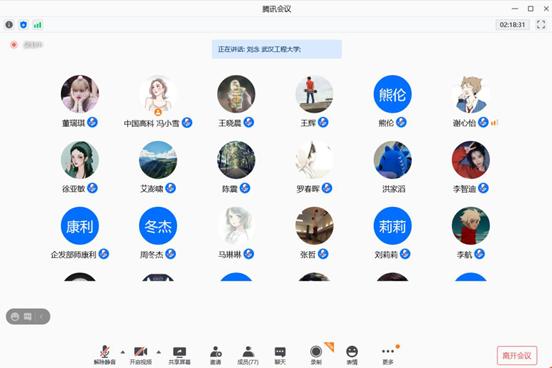Click muted mic icon beside 熊伦
Image resolution: width=552 pixels, height=368 pixels.
click(401, 122)
